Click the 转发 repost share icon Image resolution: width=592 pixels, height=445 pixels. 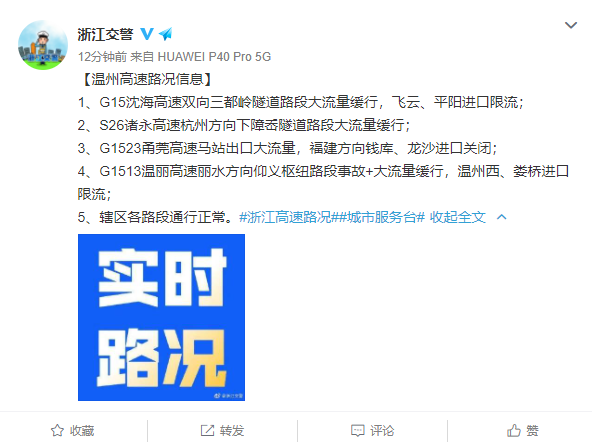point(207,430)
